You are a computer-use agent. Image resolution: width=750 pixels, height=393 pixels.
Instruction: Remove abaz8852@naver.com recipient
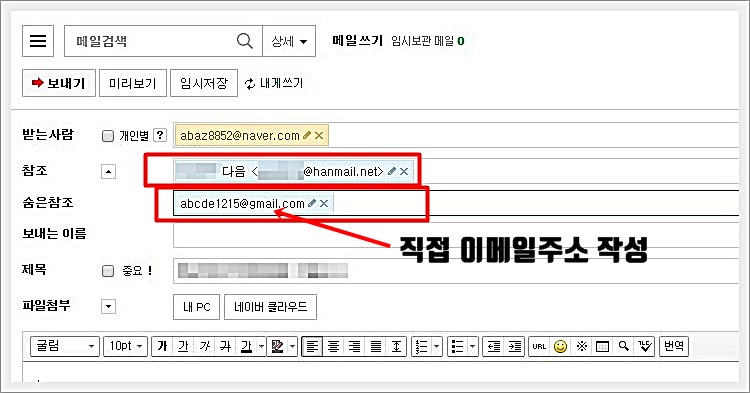click(319, 136)
